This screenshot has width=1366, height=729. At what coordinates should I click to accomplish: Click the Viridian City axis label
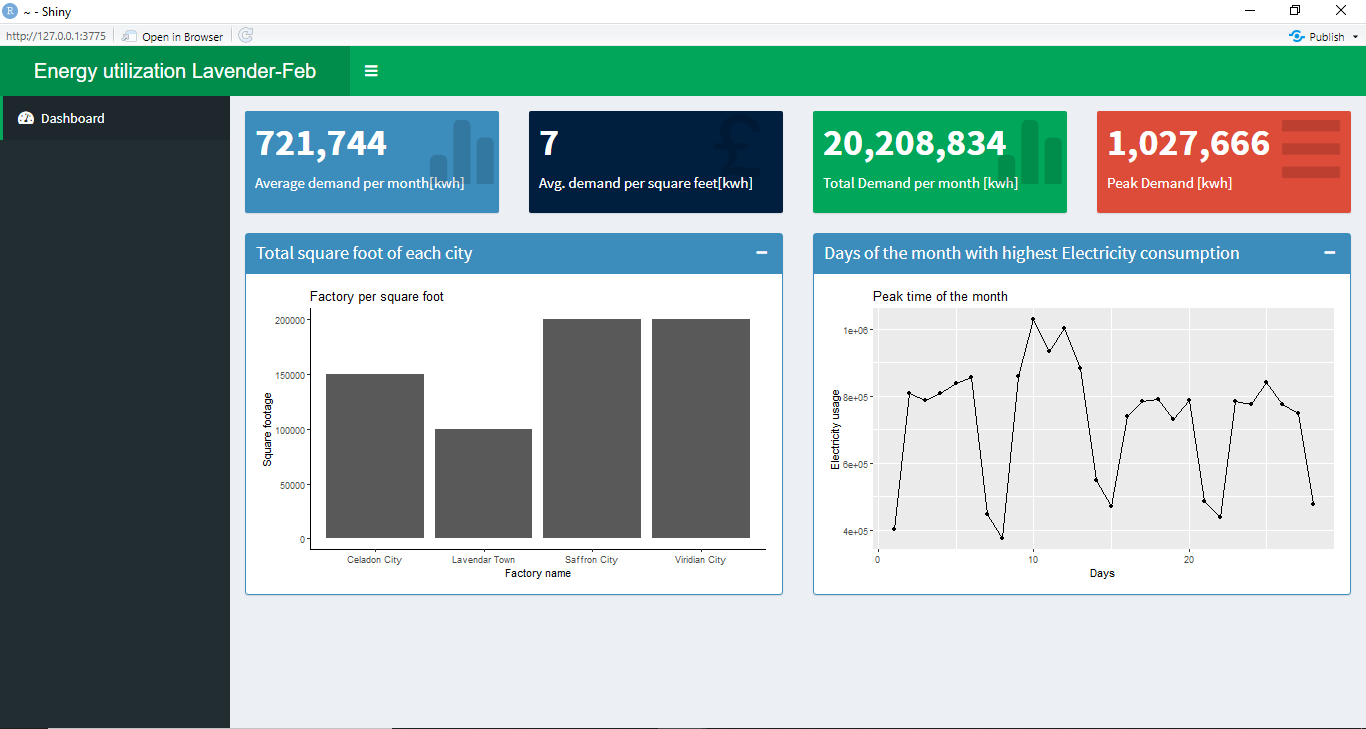700,560
